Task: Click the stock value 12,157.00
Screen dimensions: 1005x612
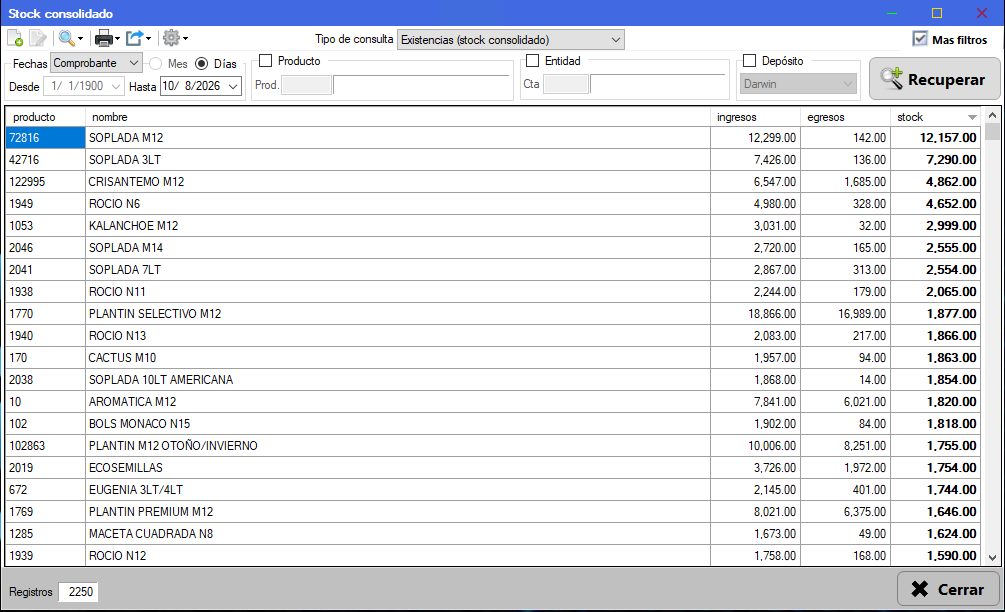Action: (948, 138)
